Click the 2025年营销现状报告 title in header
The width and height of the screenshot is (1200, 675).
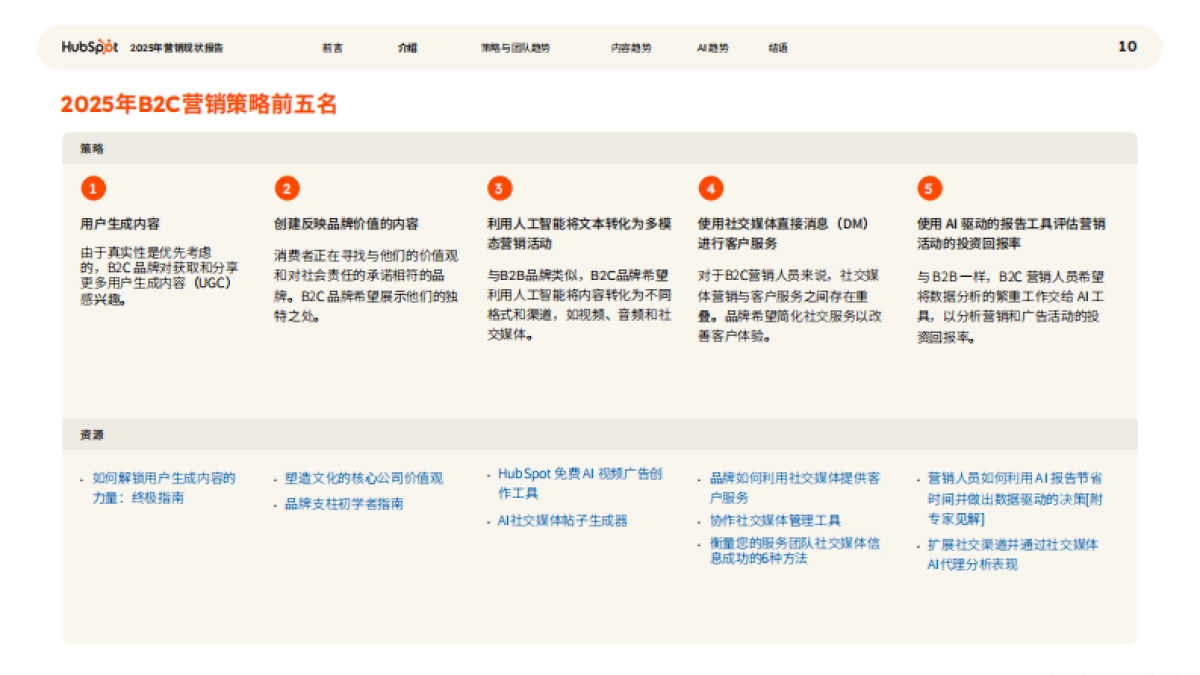(177, 48)
